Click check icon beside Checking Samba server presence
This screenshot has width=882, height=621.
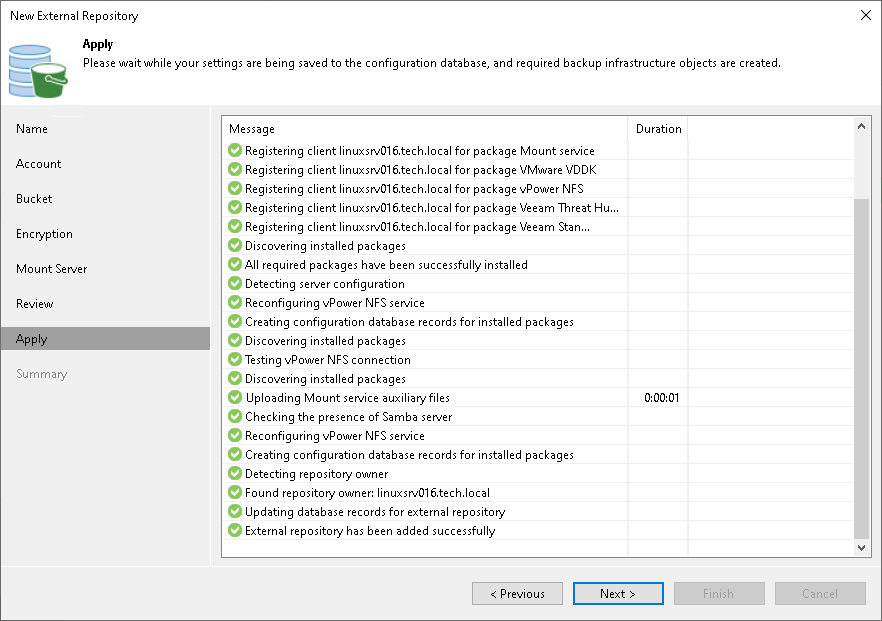[x=235, y=416]
